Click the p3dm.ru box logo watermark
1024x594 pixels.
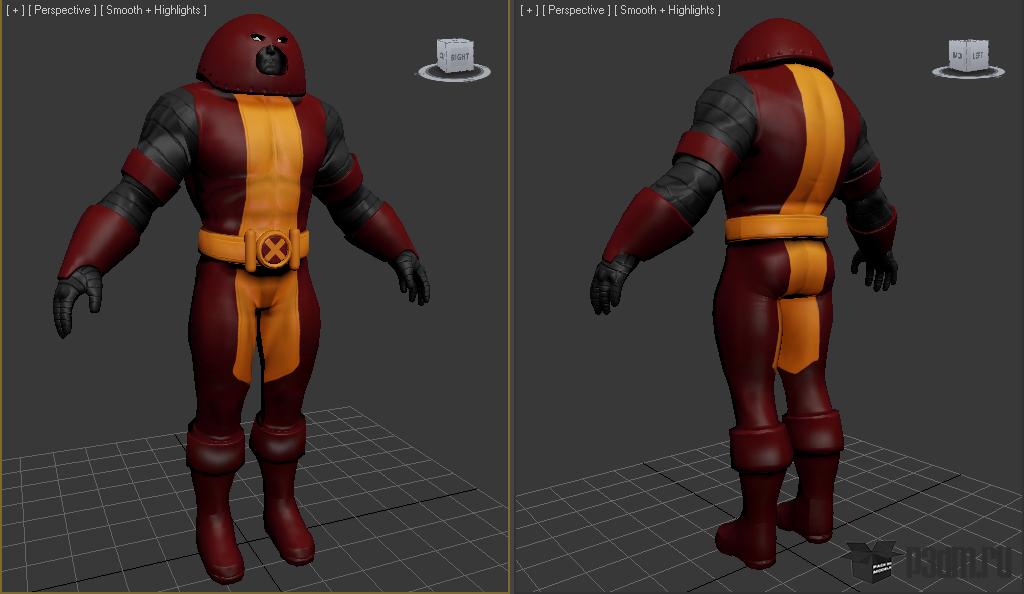pyautogui.click(x=874, y=561)
